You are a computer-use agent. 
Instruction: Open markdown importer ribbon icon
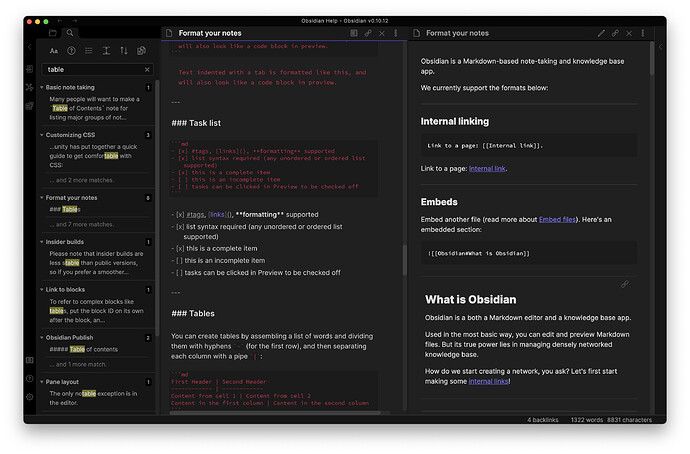click(x=29, y=106)
